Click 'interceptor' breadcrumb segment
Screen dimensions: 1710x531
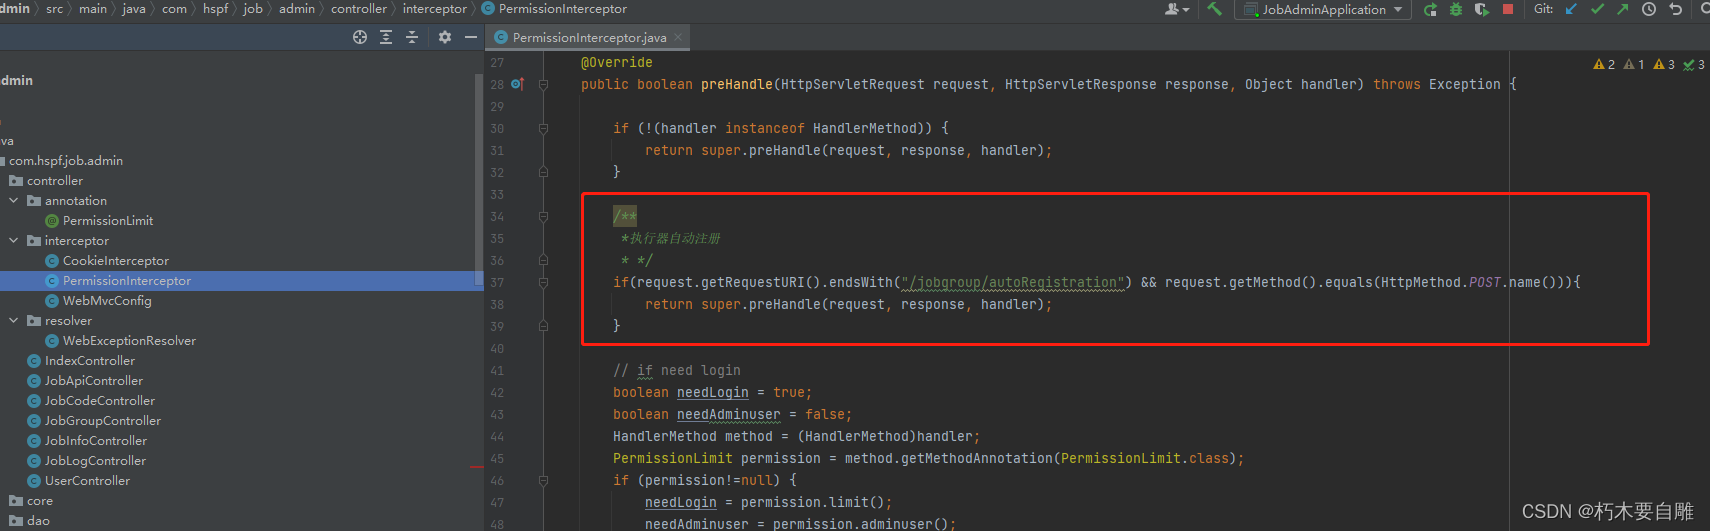click(435, 9)
